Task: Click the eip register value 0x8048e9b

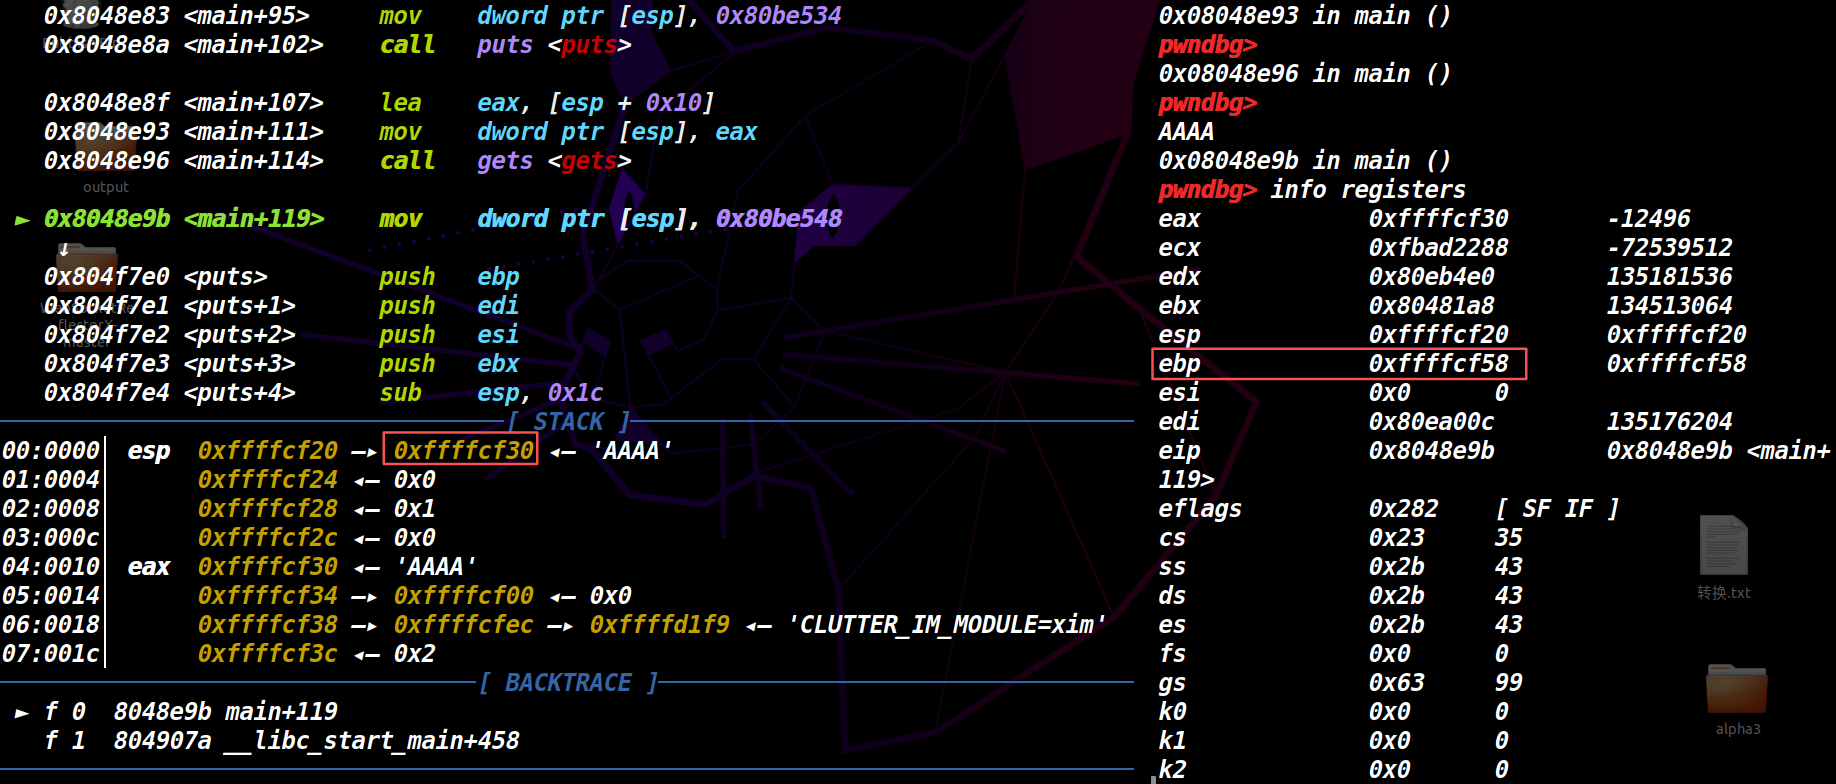Action: [x=1431, y=451]
